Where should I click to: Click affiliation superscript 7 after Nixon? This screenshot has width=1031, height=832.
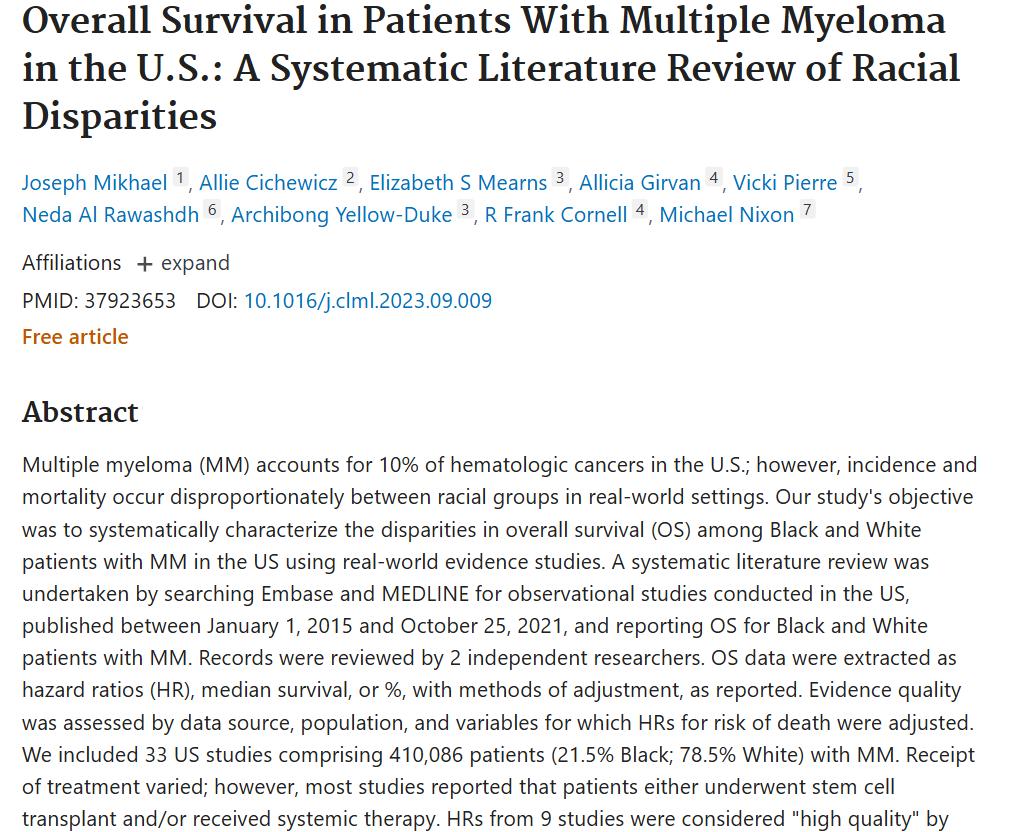click(x=807, y=210)
